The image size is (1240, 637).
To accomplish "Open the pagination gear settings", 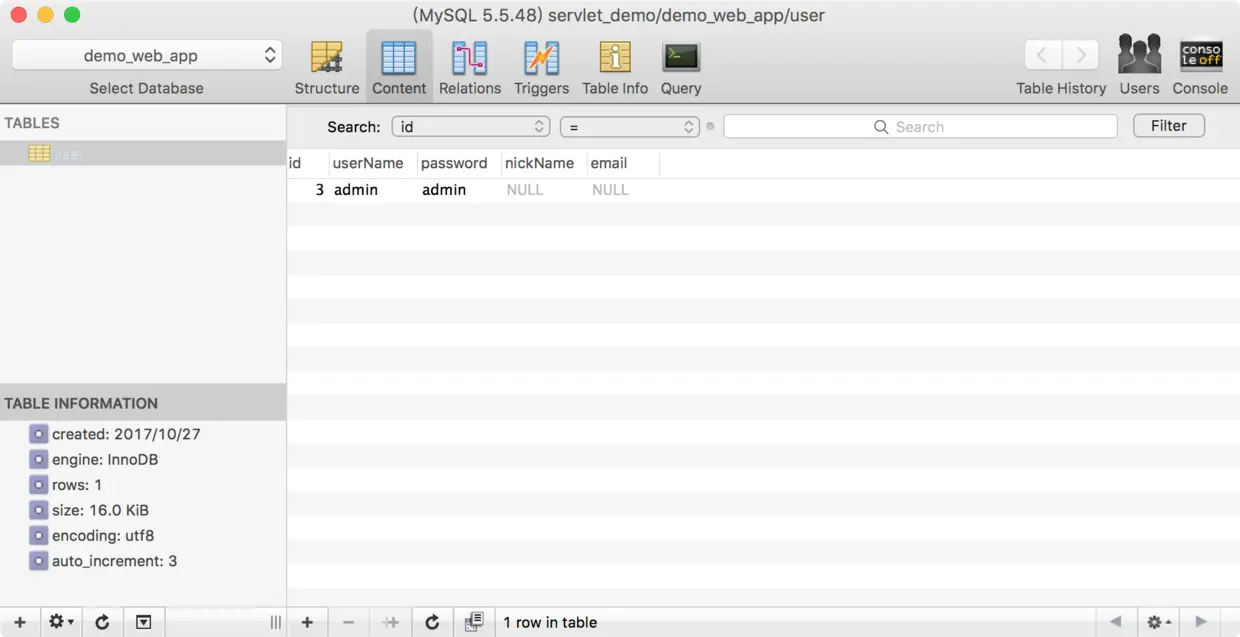I will (x=1159, y=622).
